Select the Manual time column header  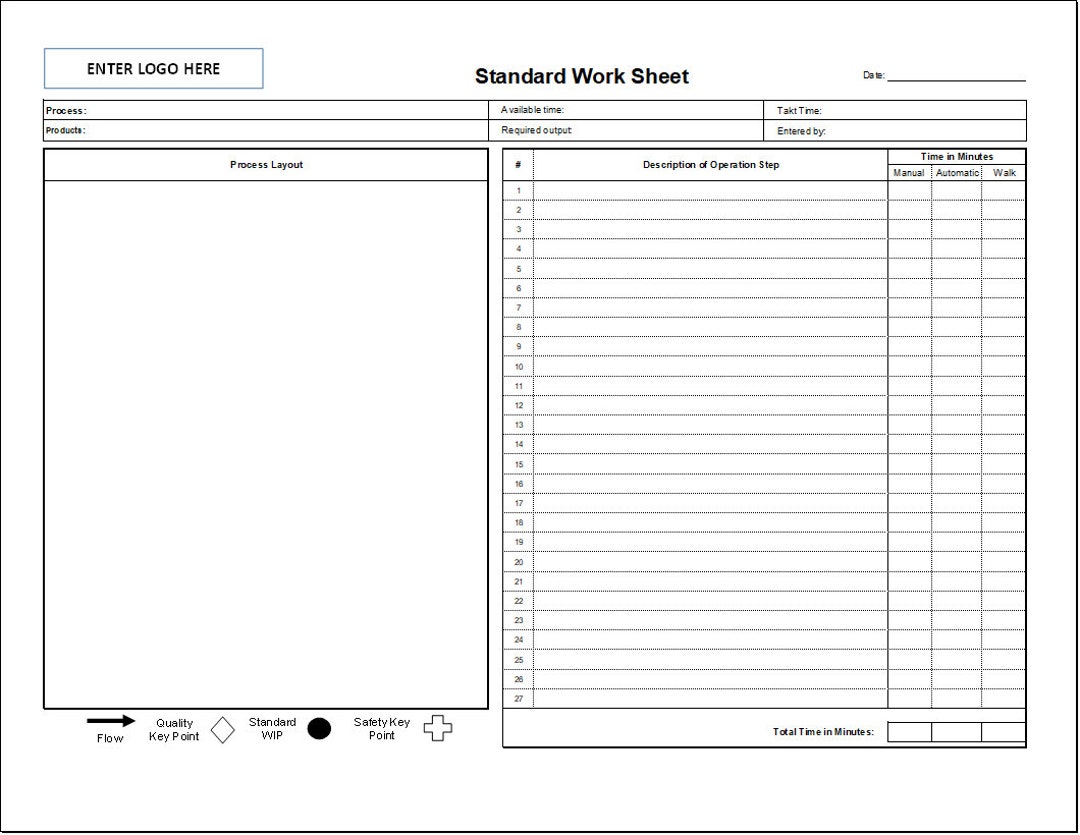click(x=908, y=172)
